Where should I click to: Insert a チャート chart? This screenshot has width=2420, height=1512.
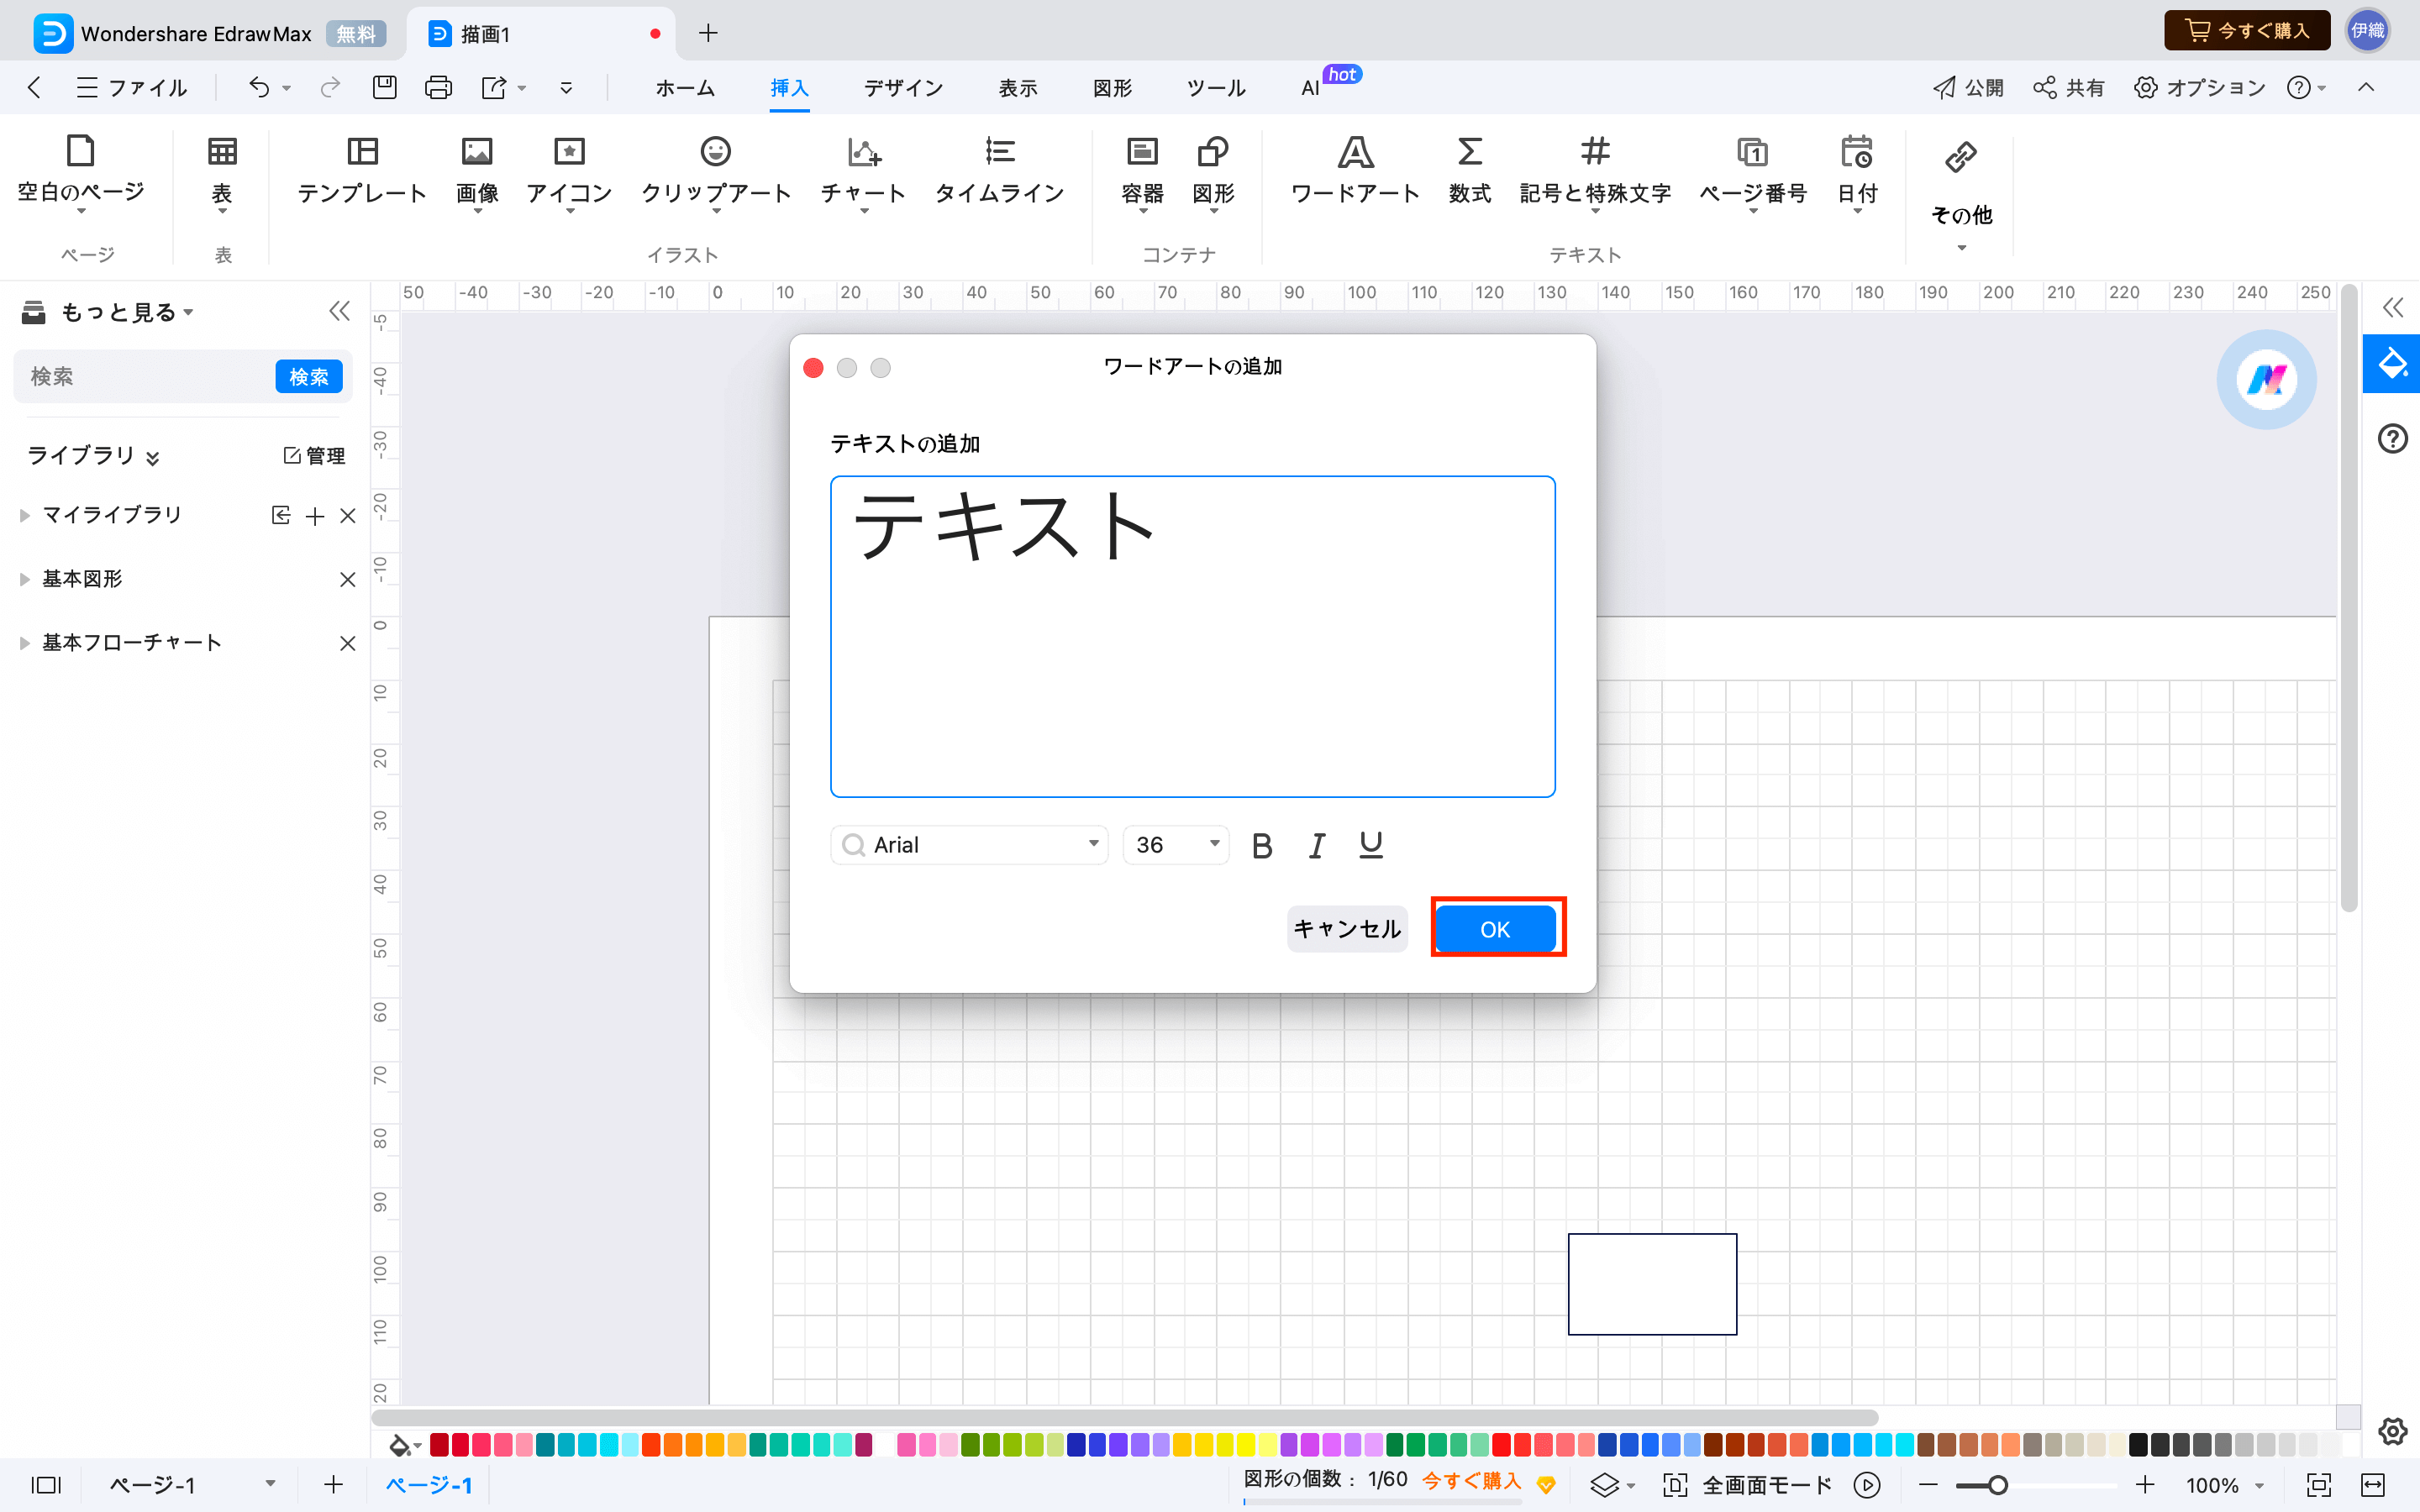(x=863, y=171)
